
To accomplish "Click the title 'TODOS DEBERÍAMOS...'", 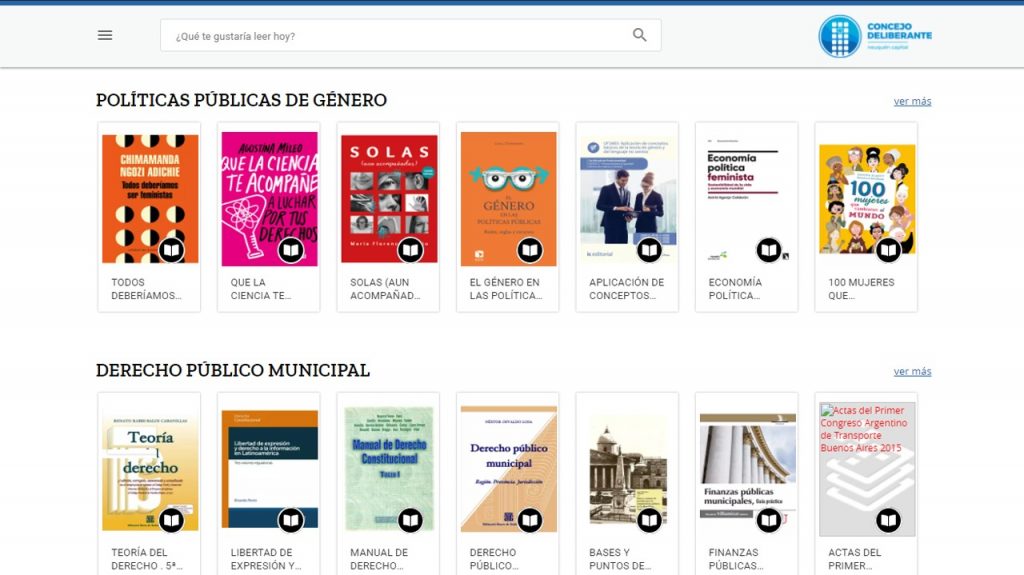I will [146, 289].
